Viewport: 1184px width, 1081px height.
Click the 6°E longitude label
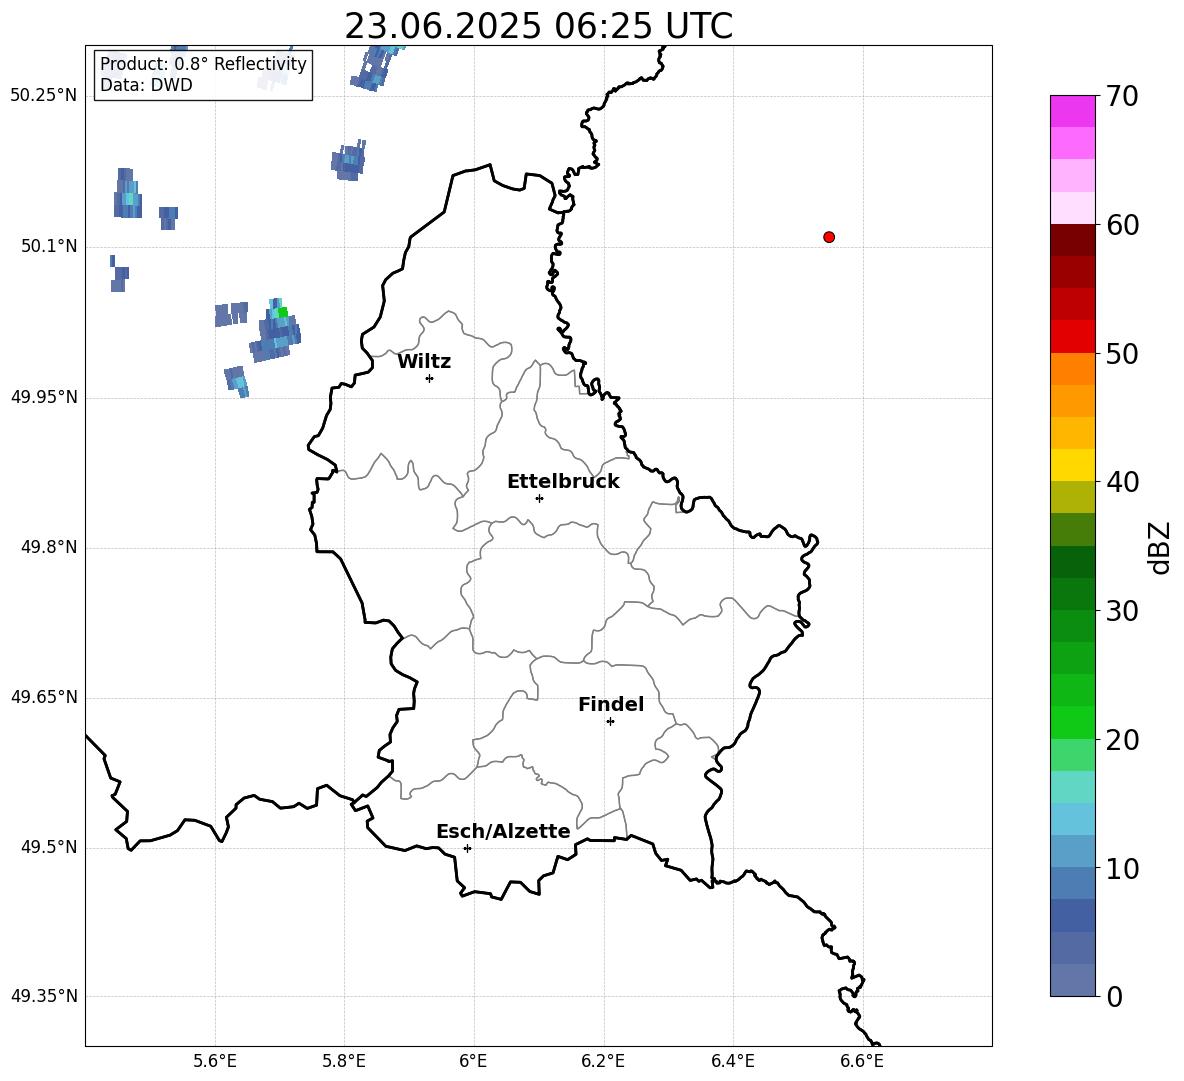473,1061
